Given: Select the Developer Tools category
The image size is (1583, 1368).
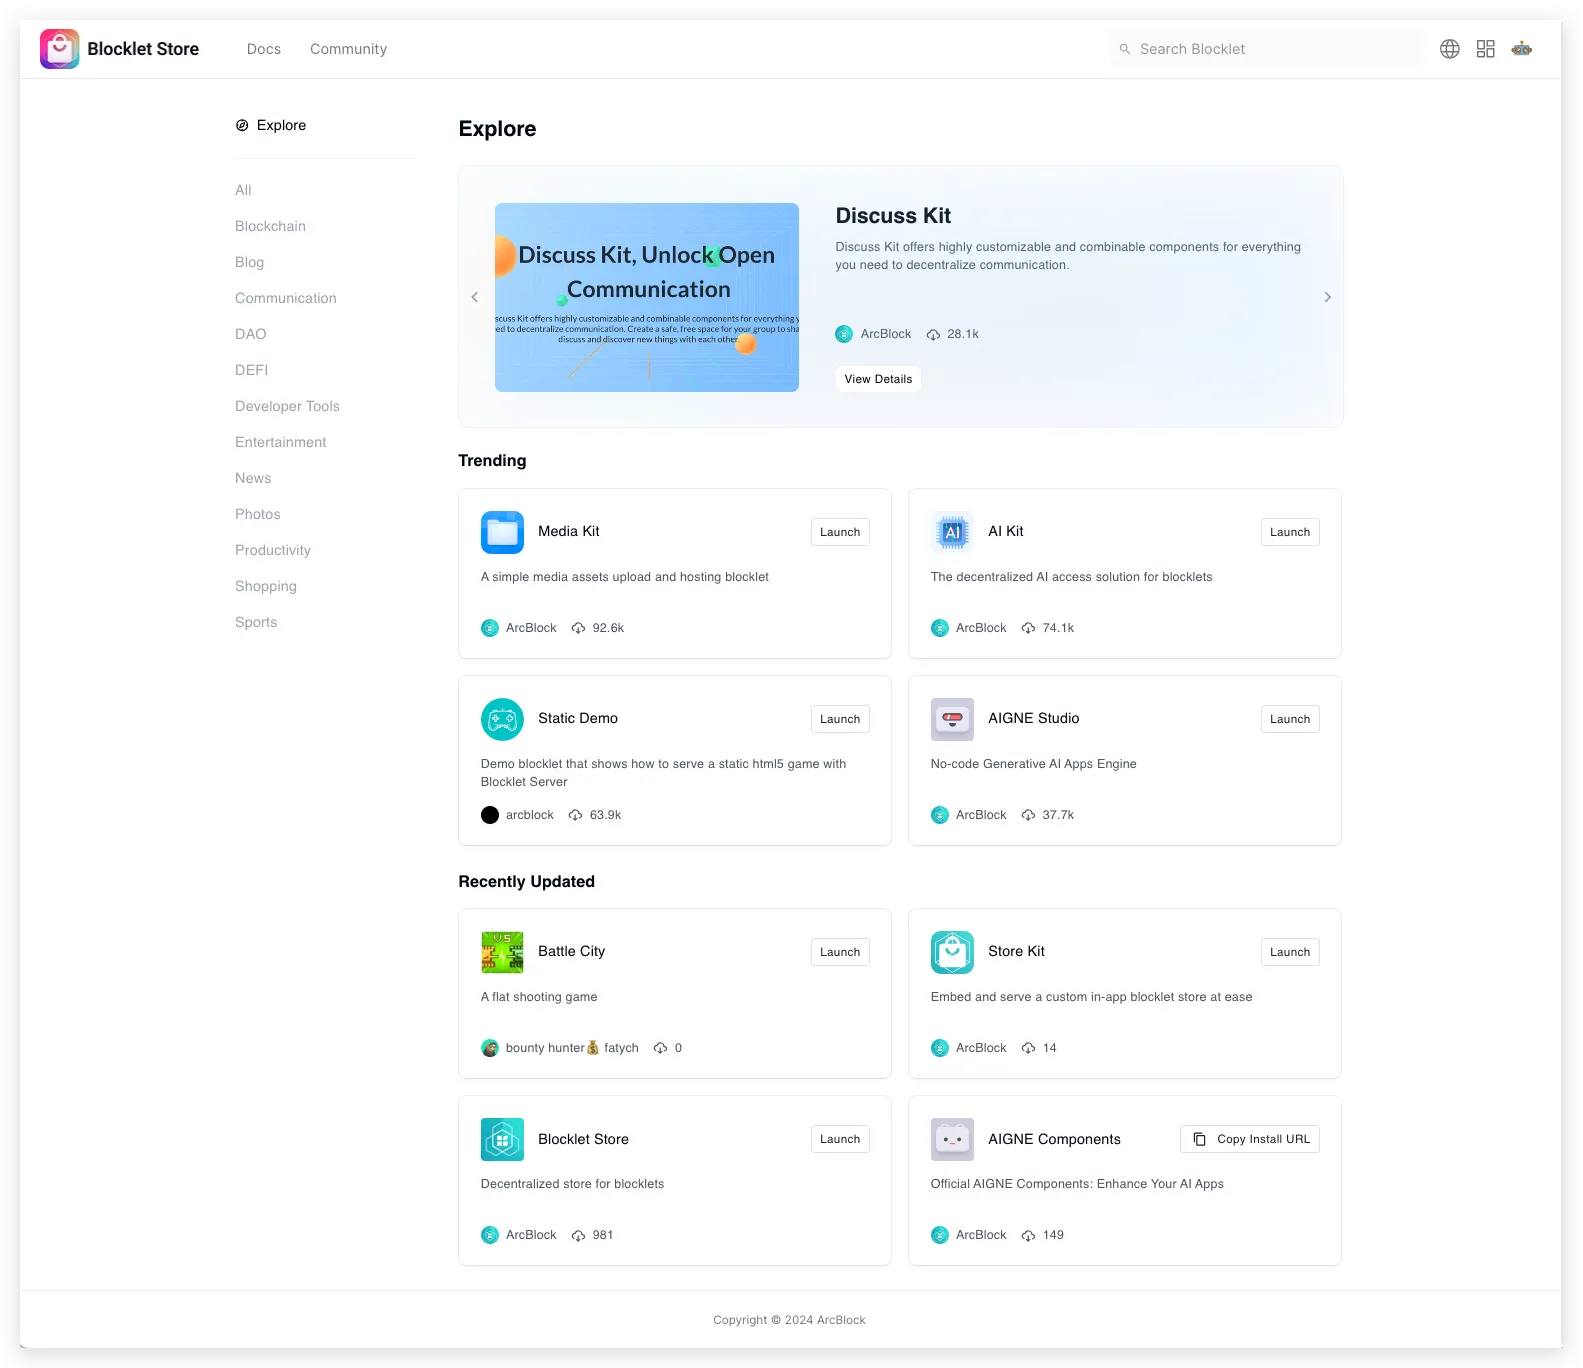Looking at the screenshot, I should pyautogui.click(x=287, y=406).
